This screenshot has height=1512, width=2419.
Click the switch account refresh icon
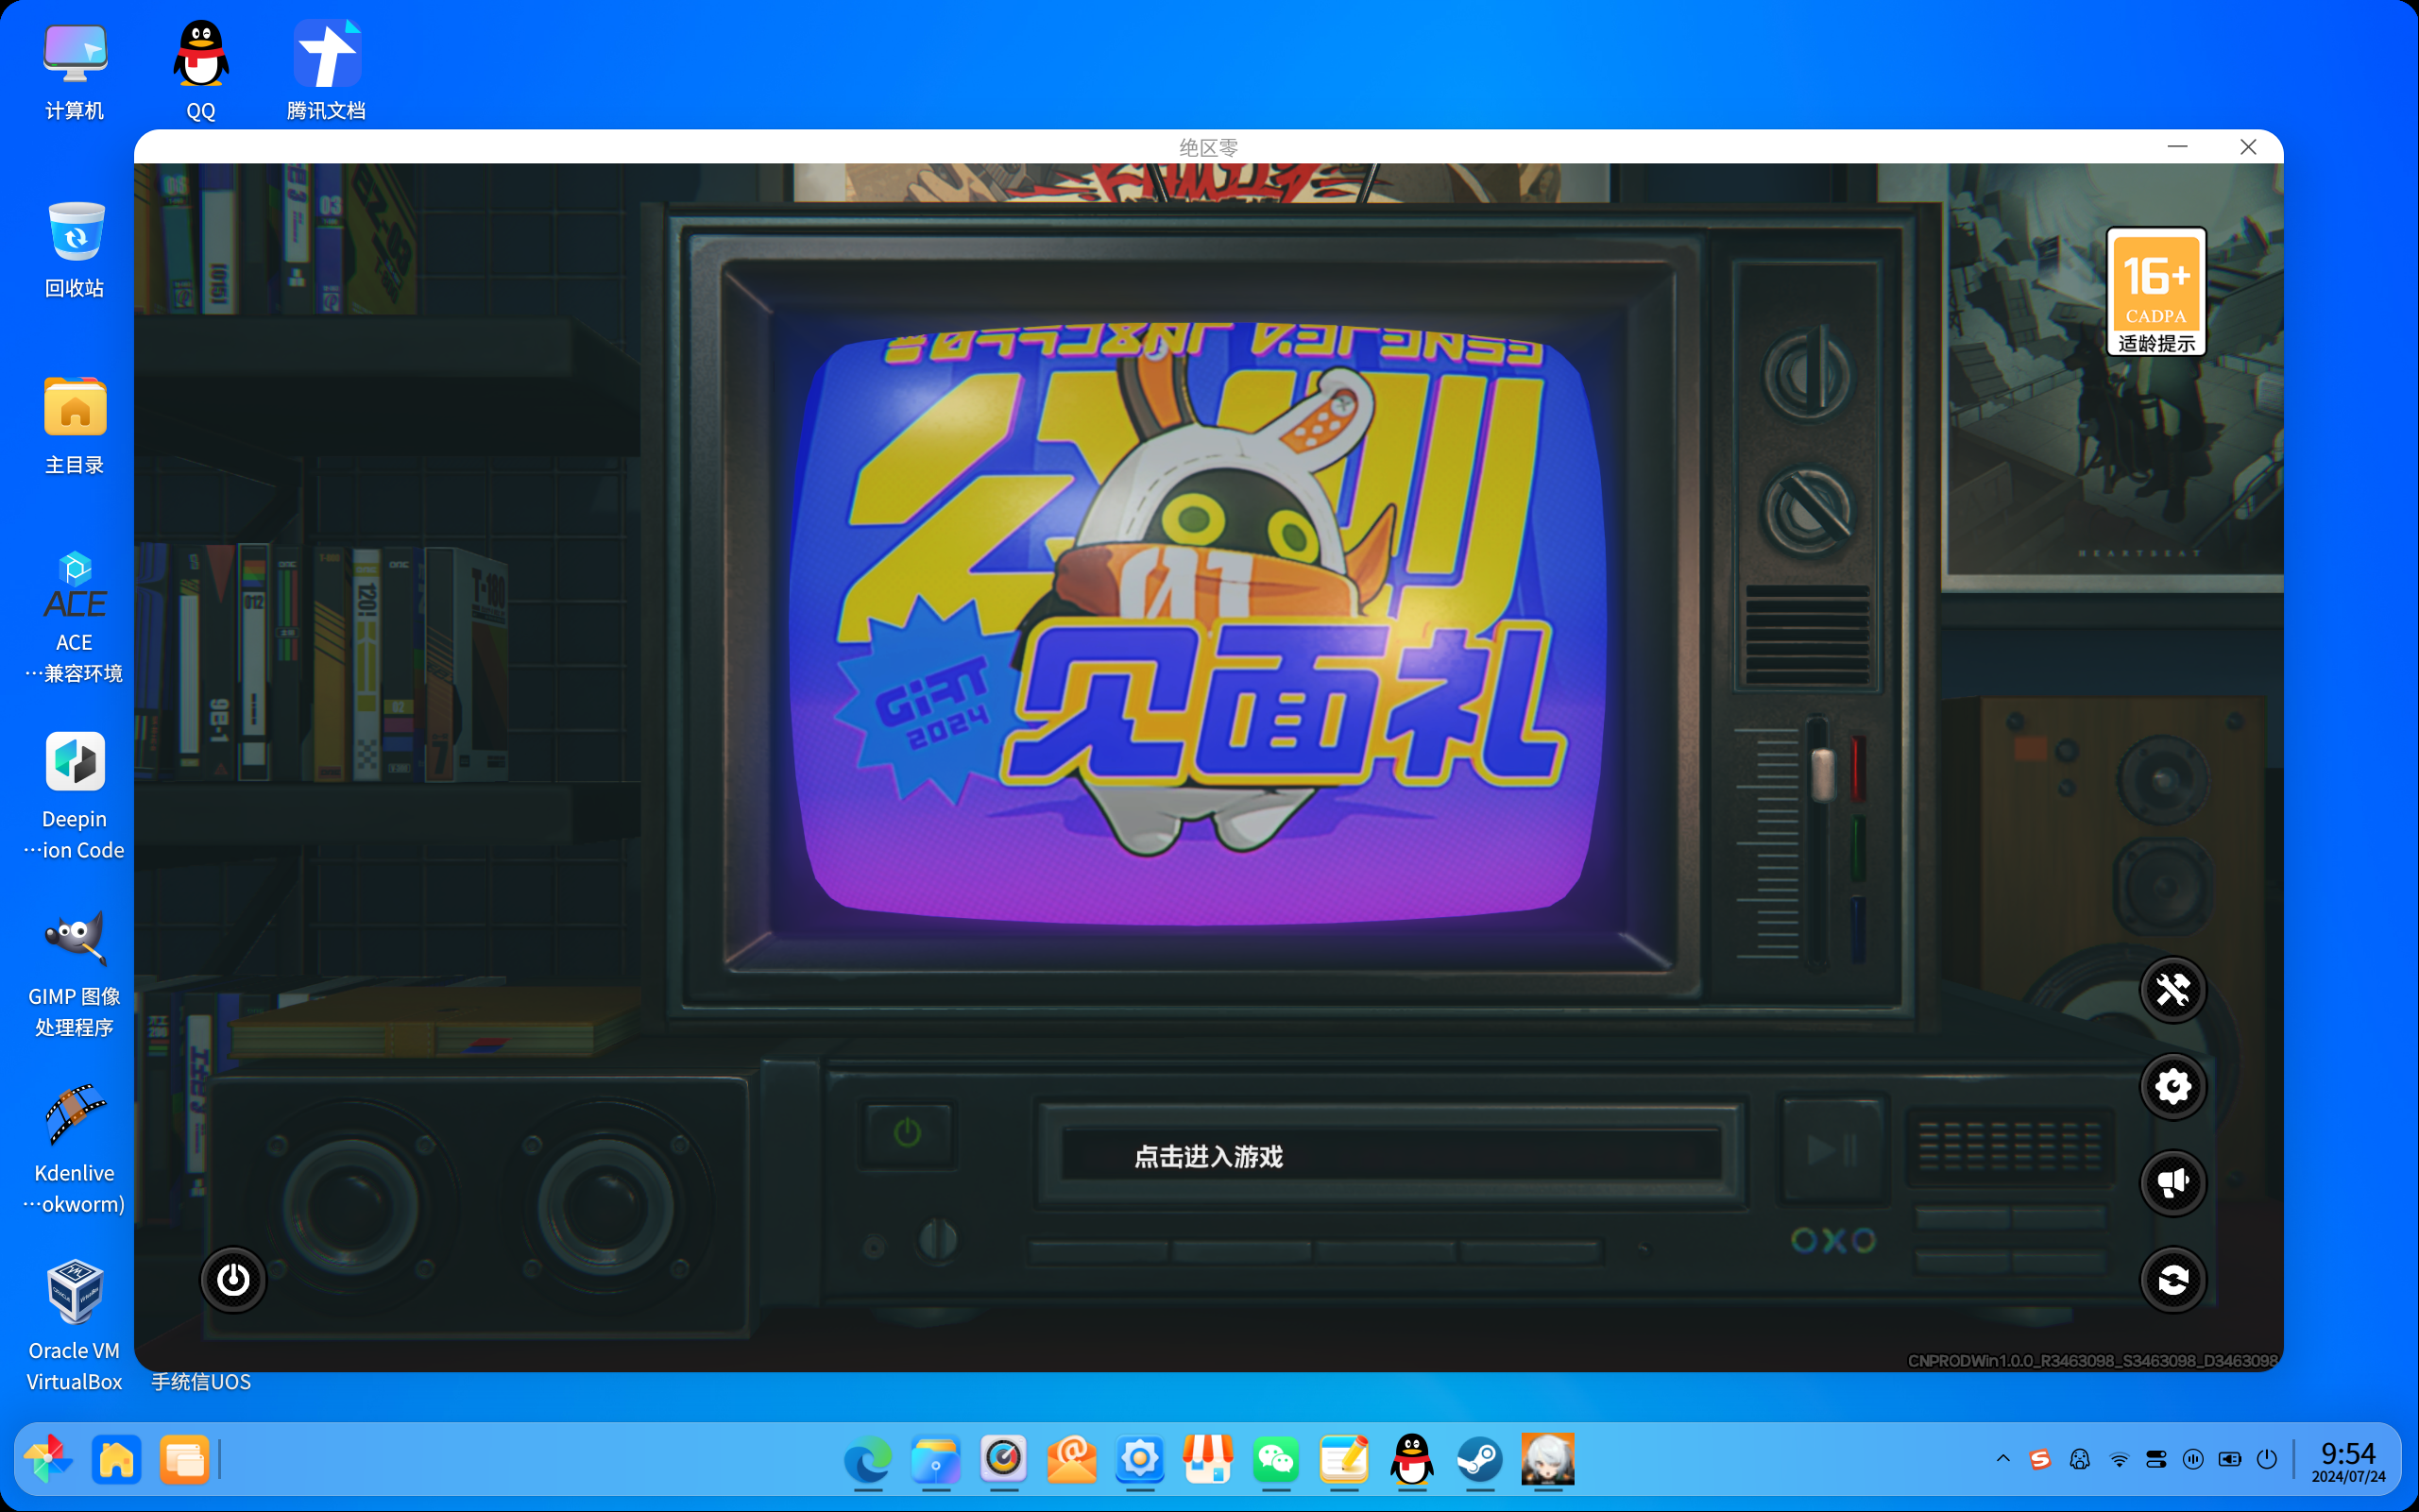(x=2172, y=1279)
